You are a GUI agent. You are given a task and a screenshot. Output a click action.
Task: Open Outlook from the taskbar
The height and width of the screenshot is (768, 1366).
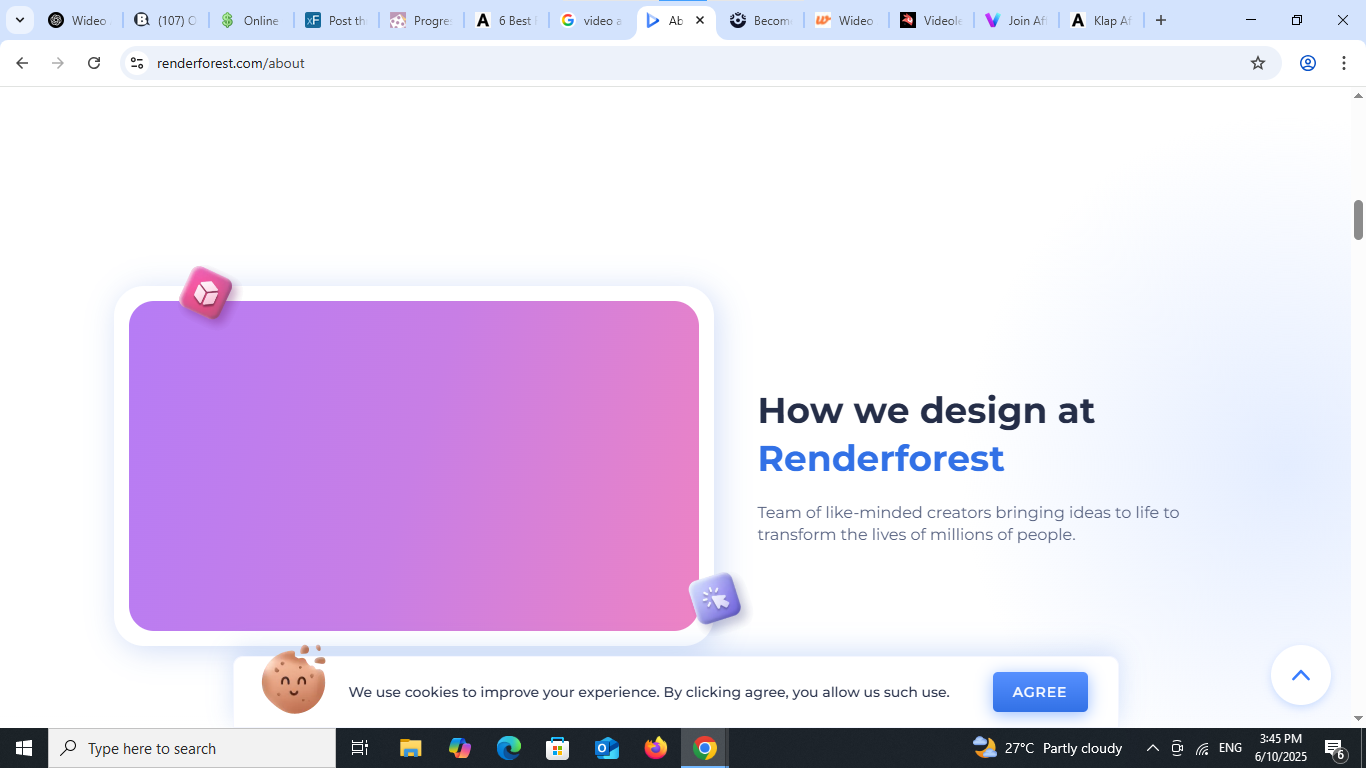click(x=607, y=748)
